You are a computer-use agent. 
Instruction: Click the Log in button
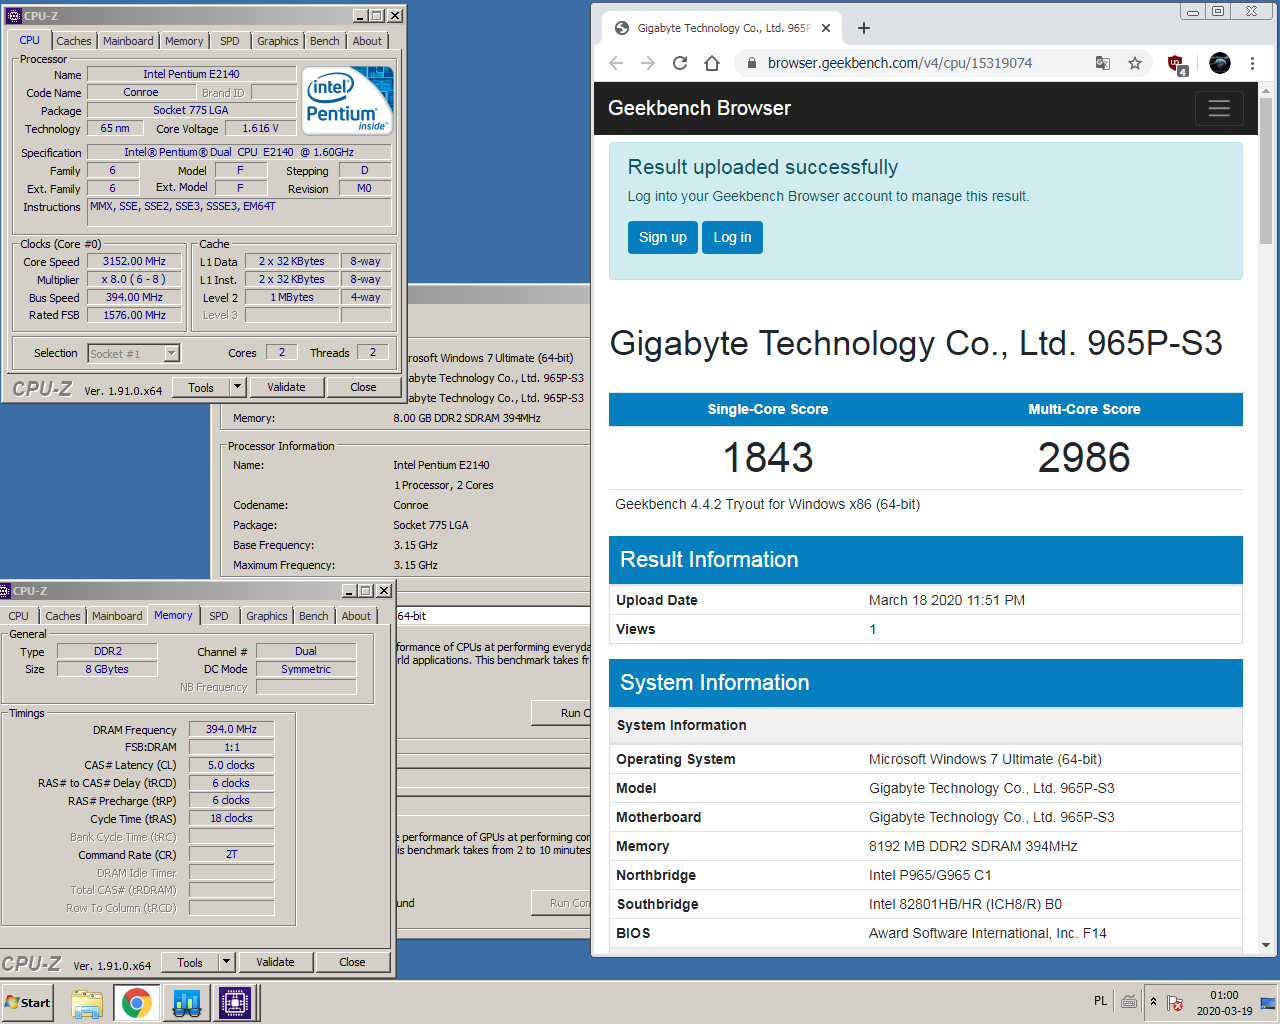732,237
